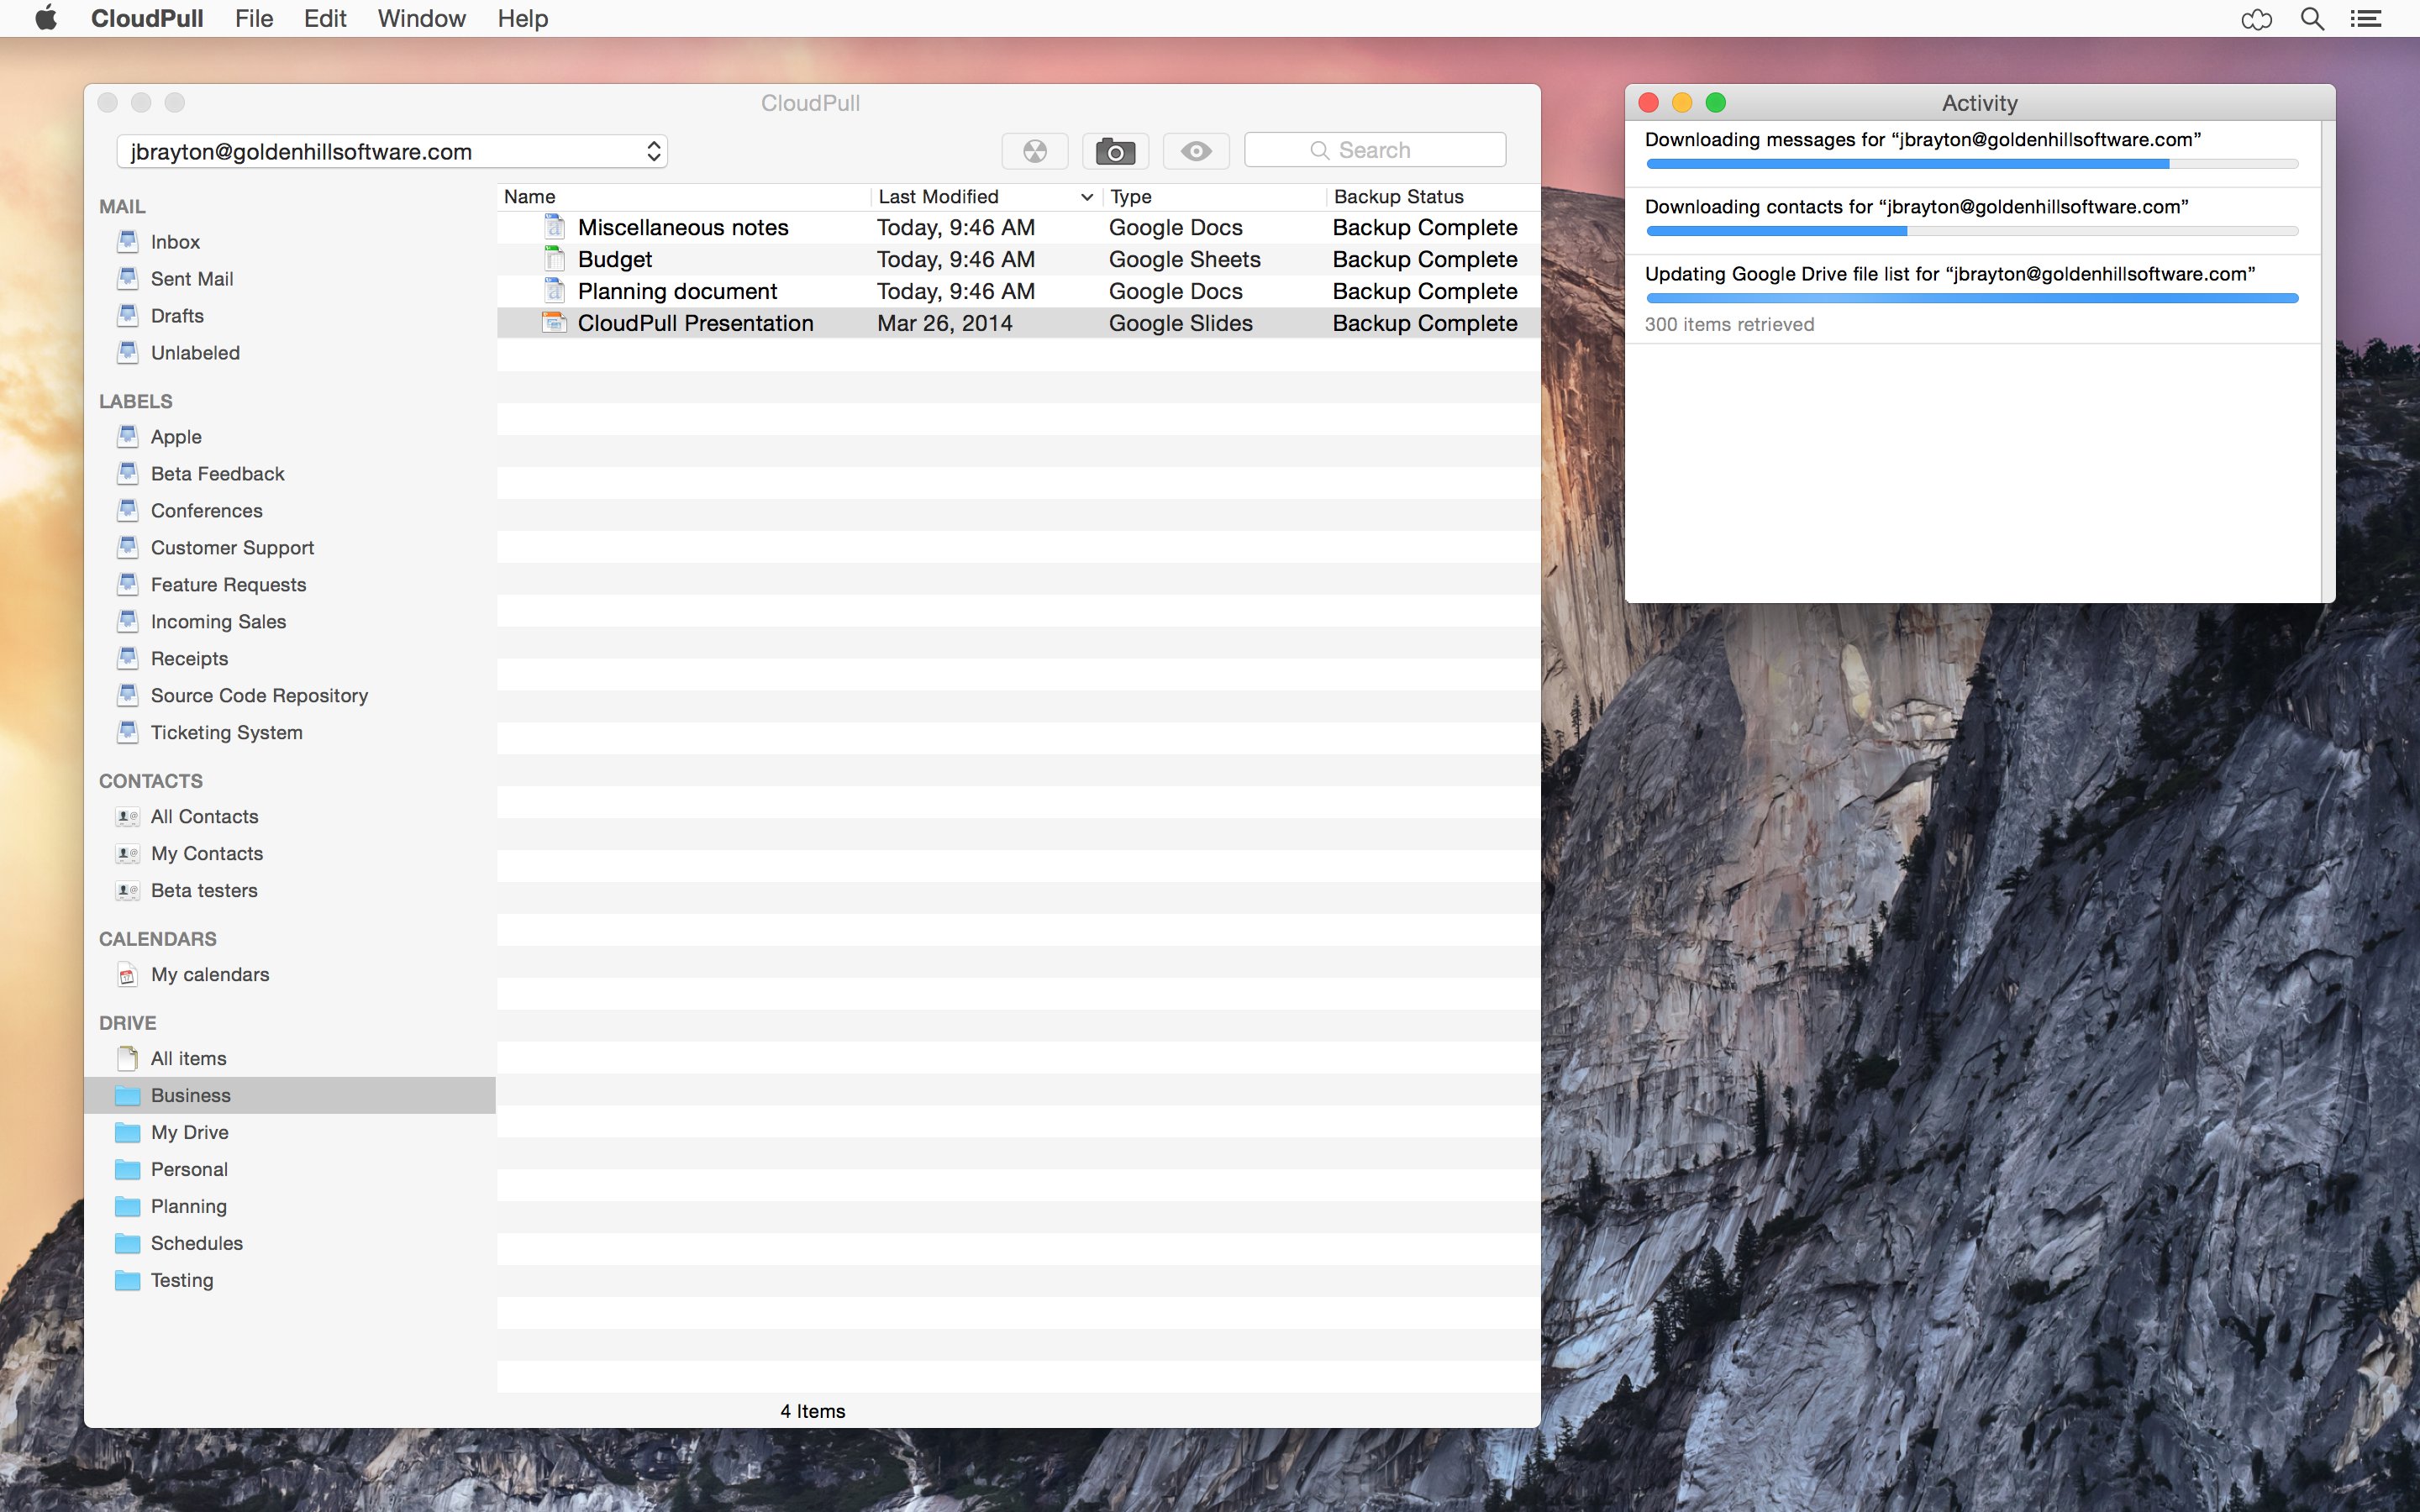Viewport: 2420px width, 1512px height.
Task: Click the Personal folder icon
Action: pos(128,1169)
